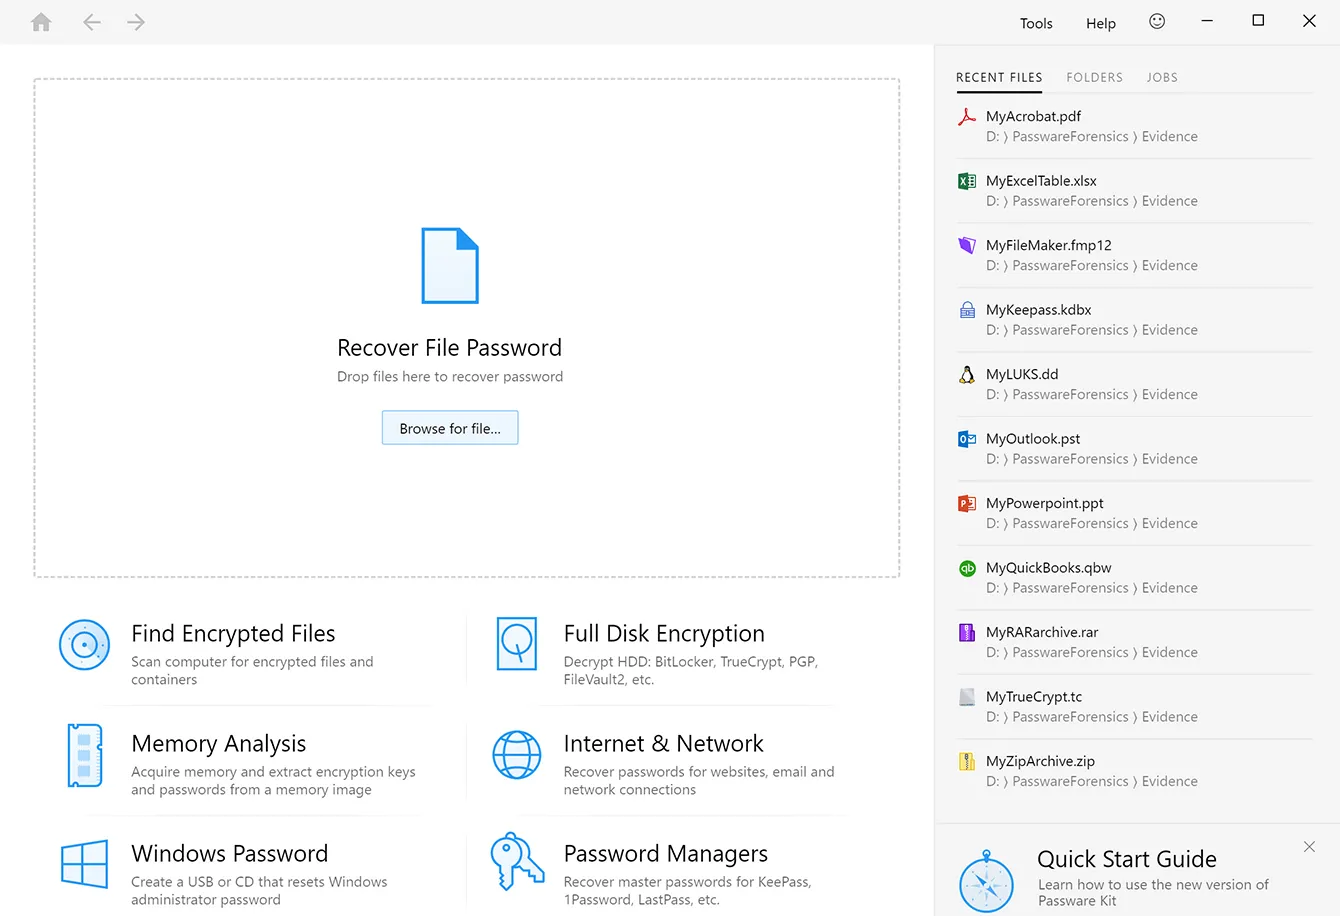Switch to the Folders tab
Screen dimensions: 1340x916
click(1094, 77)
